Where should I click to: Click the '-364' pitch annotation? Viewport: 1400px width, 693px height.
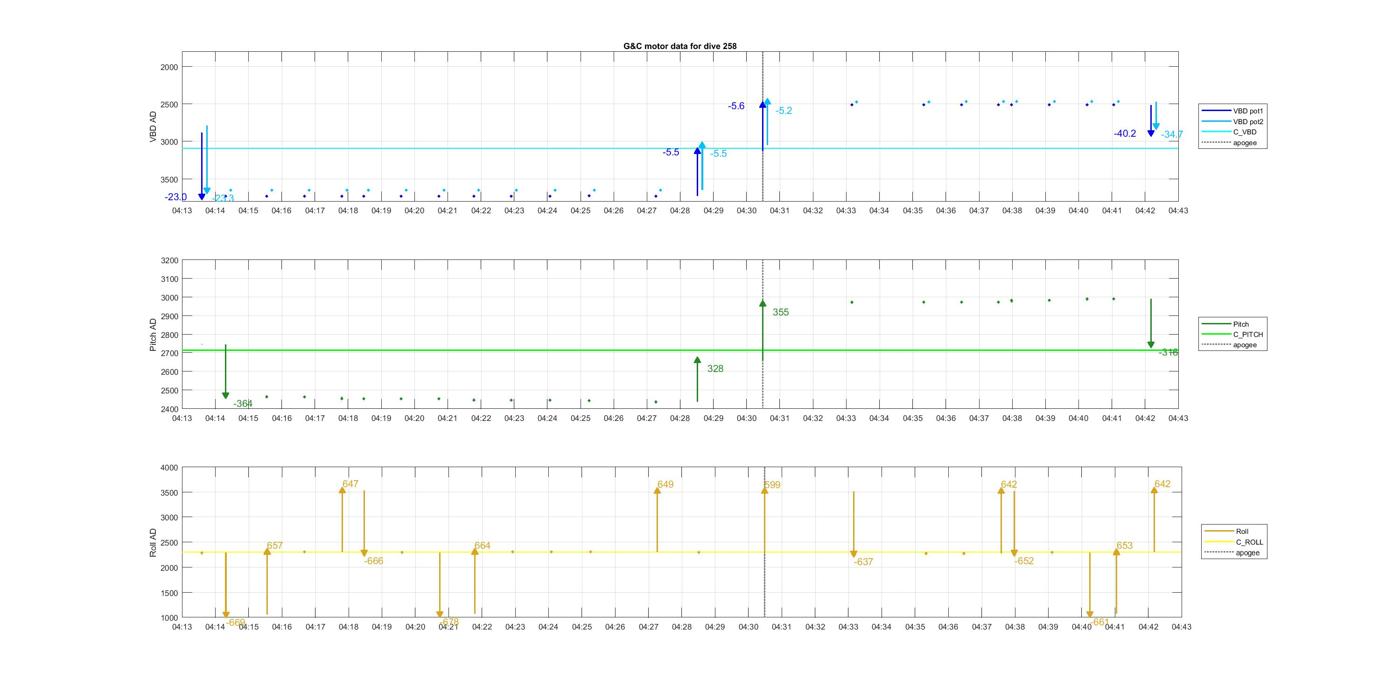[x=243, y=404]
